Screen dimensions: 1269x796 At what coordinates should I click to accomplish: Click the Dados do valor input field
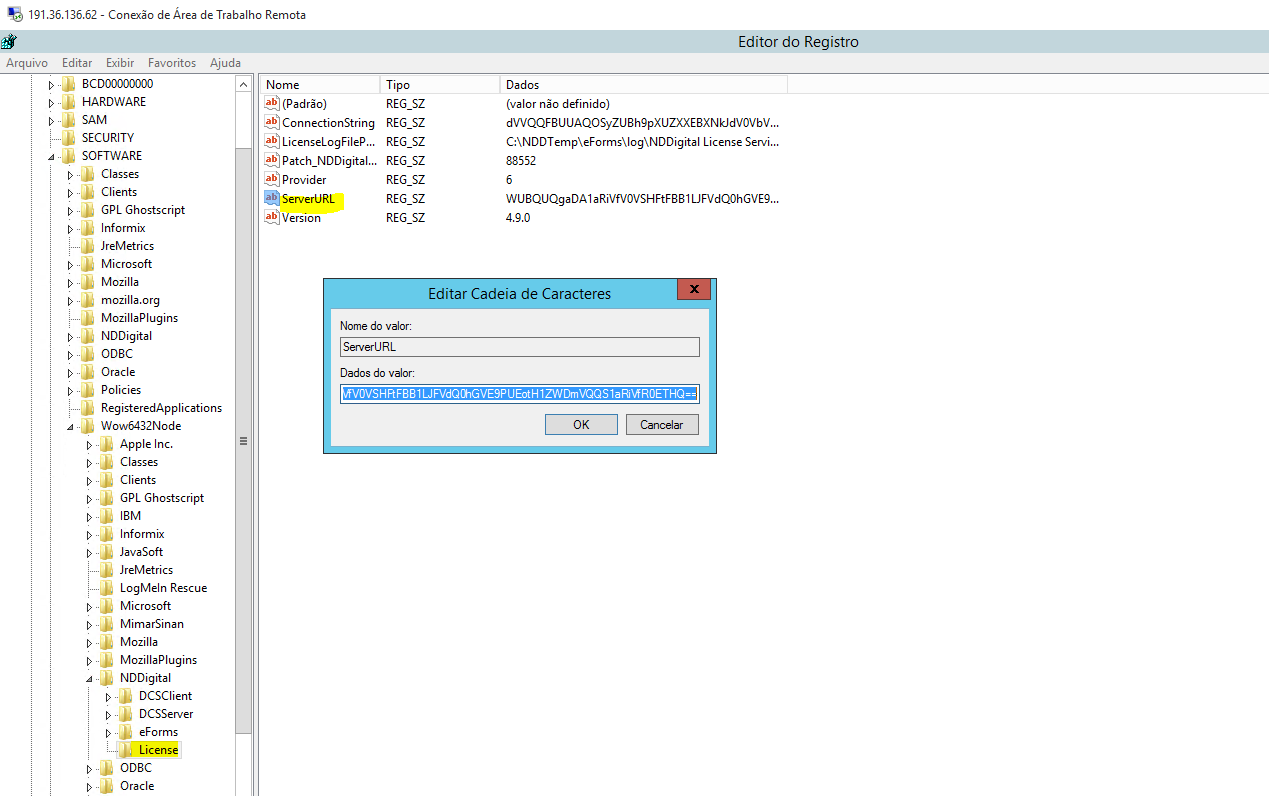[519, 394]
